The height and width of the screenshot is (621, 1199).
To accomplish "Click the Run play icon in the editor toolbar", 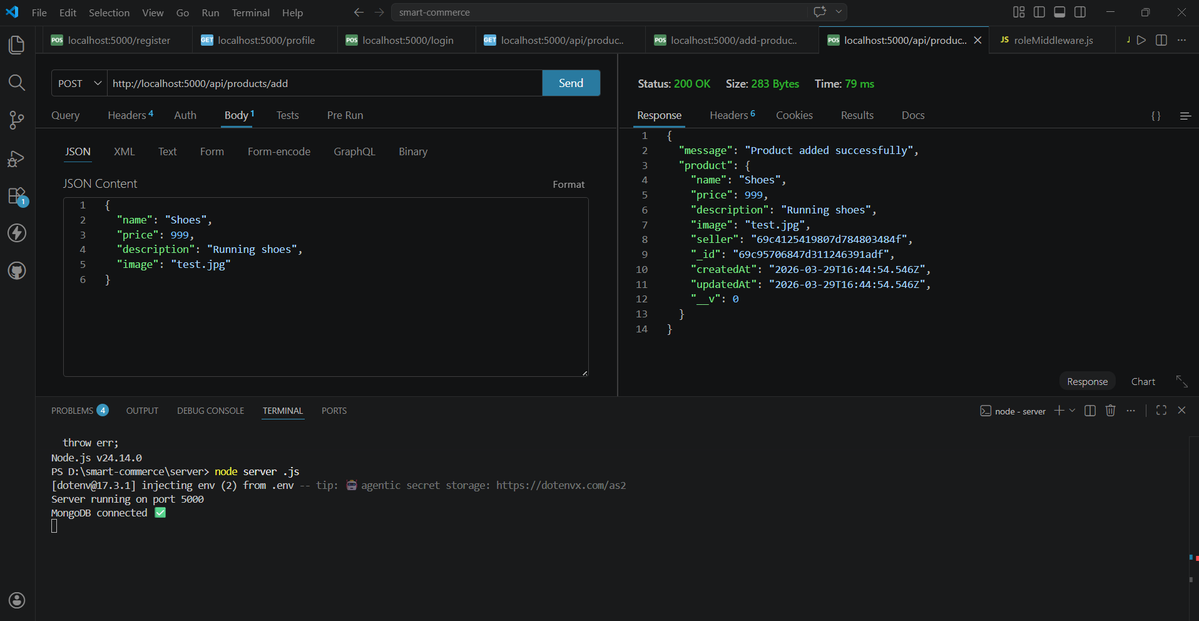I will (x=1141, y=40).
